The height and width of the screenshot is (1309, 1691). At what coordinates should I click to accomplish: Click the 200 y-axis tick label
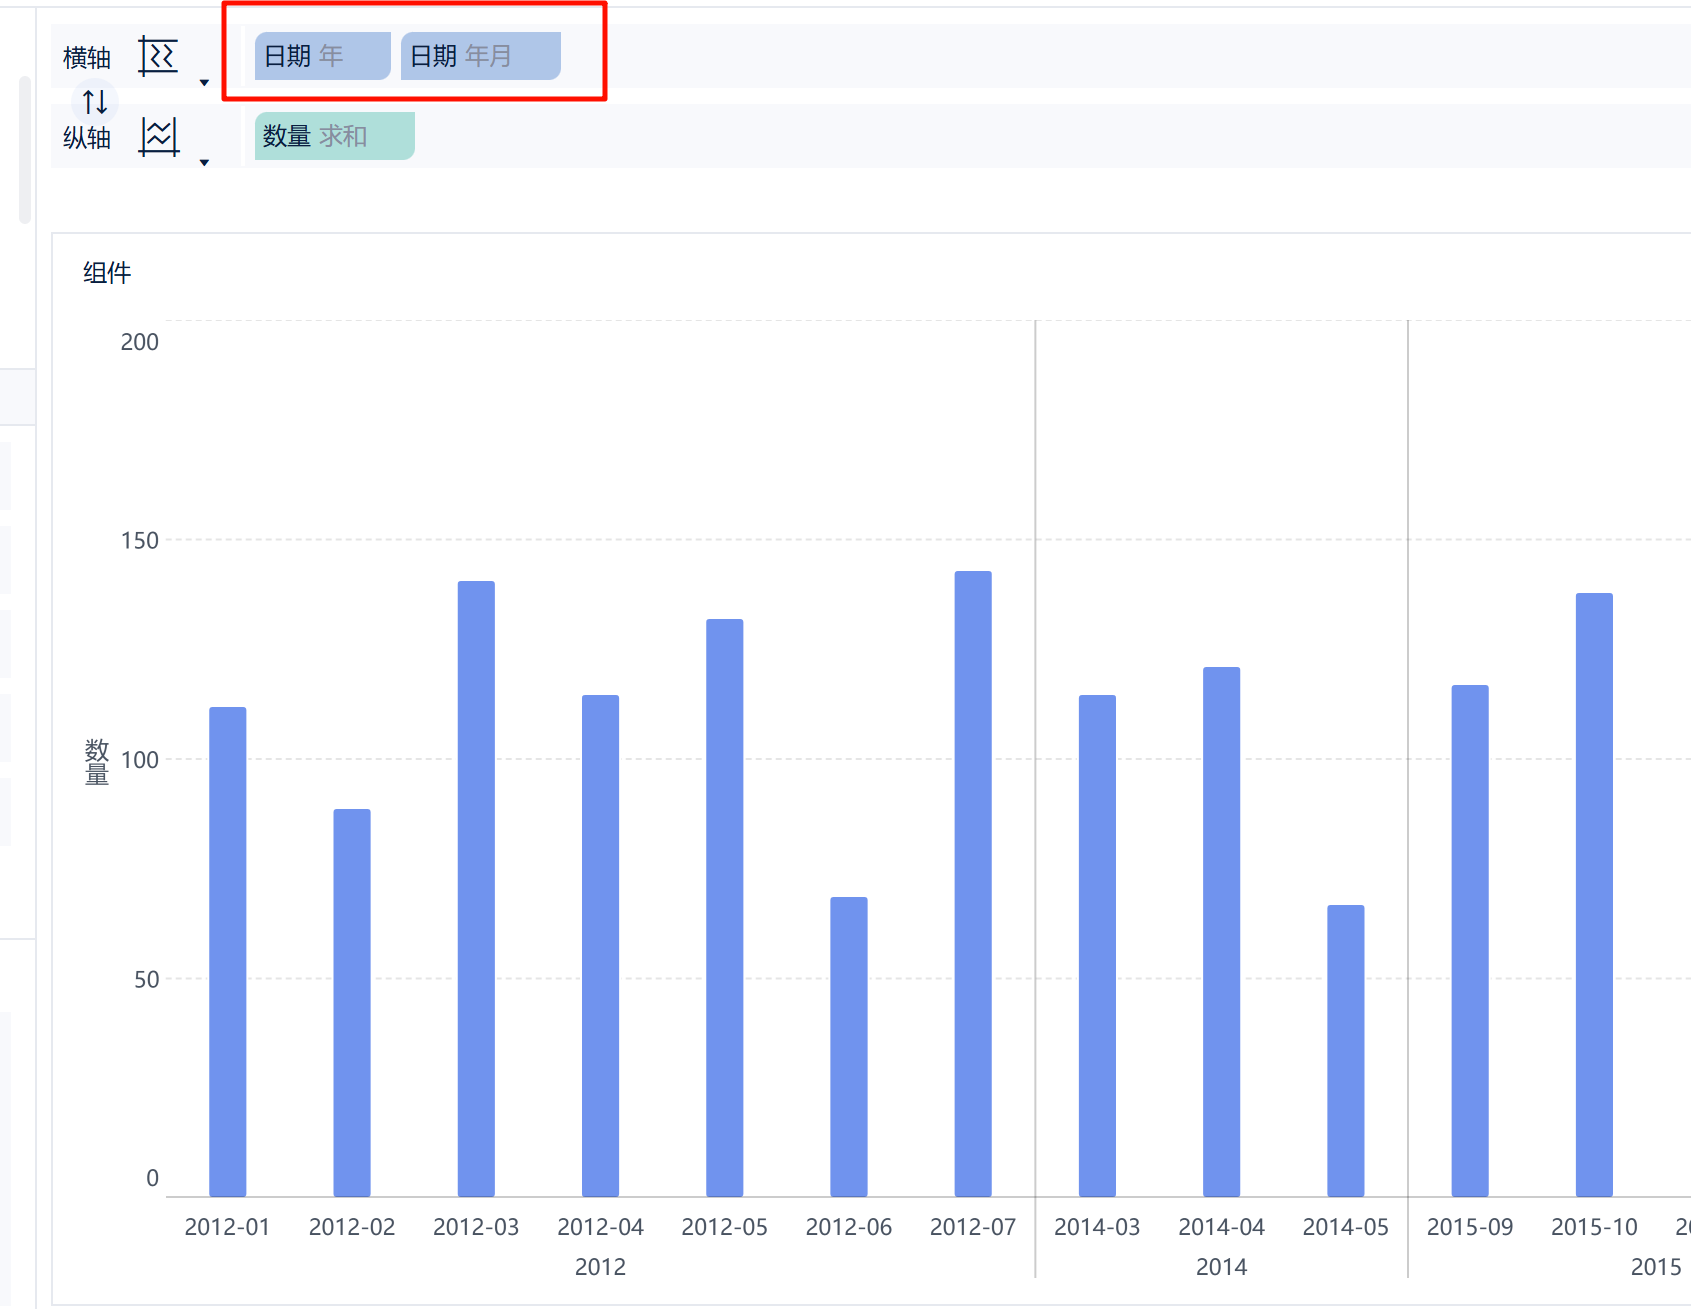(x=139, y=342)
